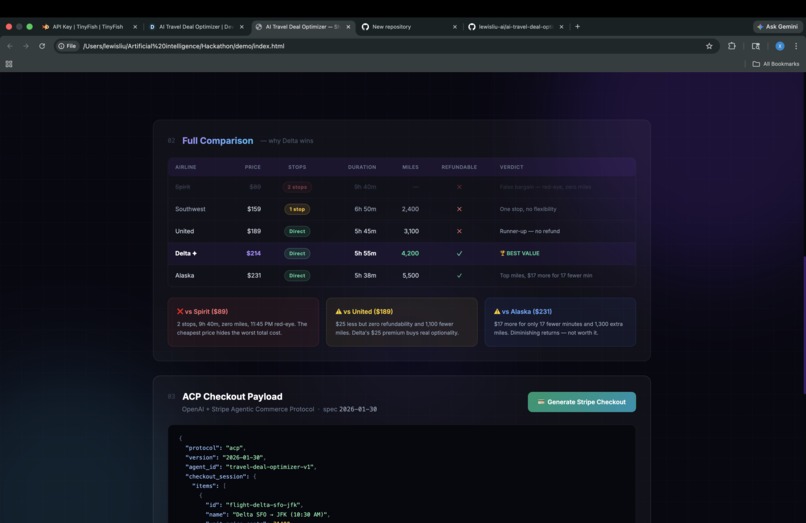
Task: Click the Runner-up — no refund verdict
Action: coord(529,231)
